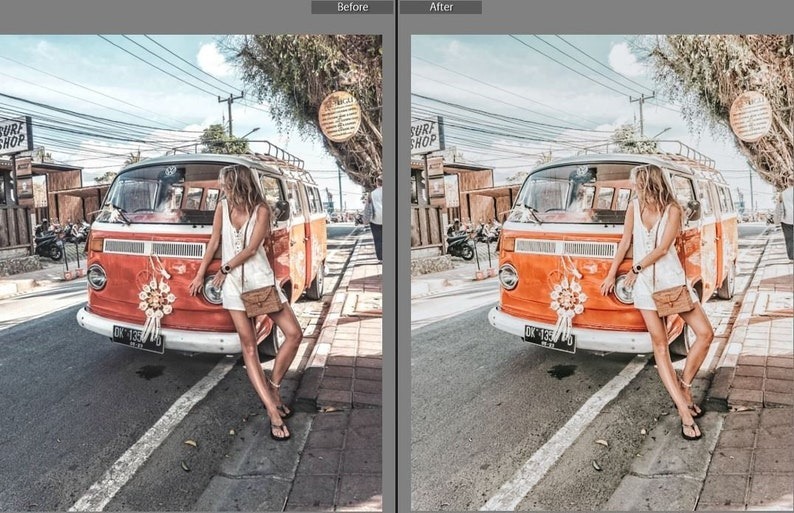Screen dimensions: 794x513
Task: Click the flower decoration on After van front
Action: (567, 297)
